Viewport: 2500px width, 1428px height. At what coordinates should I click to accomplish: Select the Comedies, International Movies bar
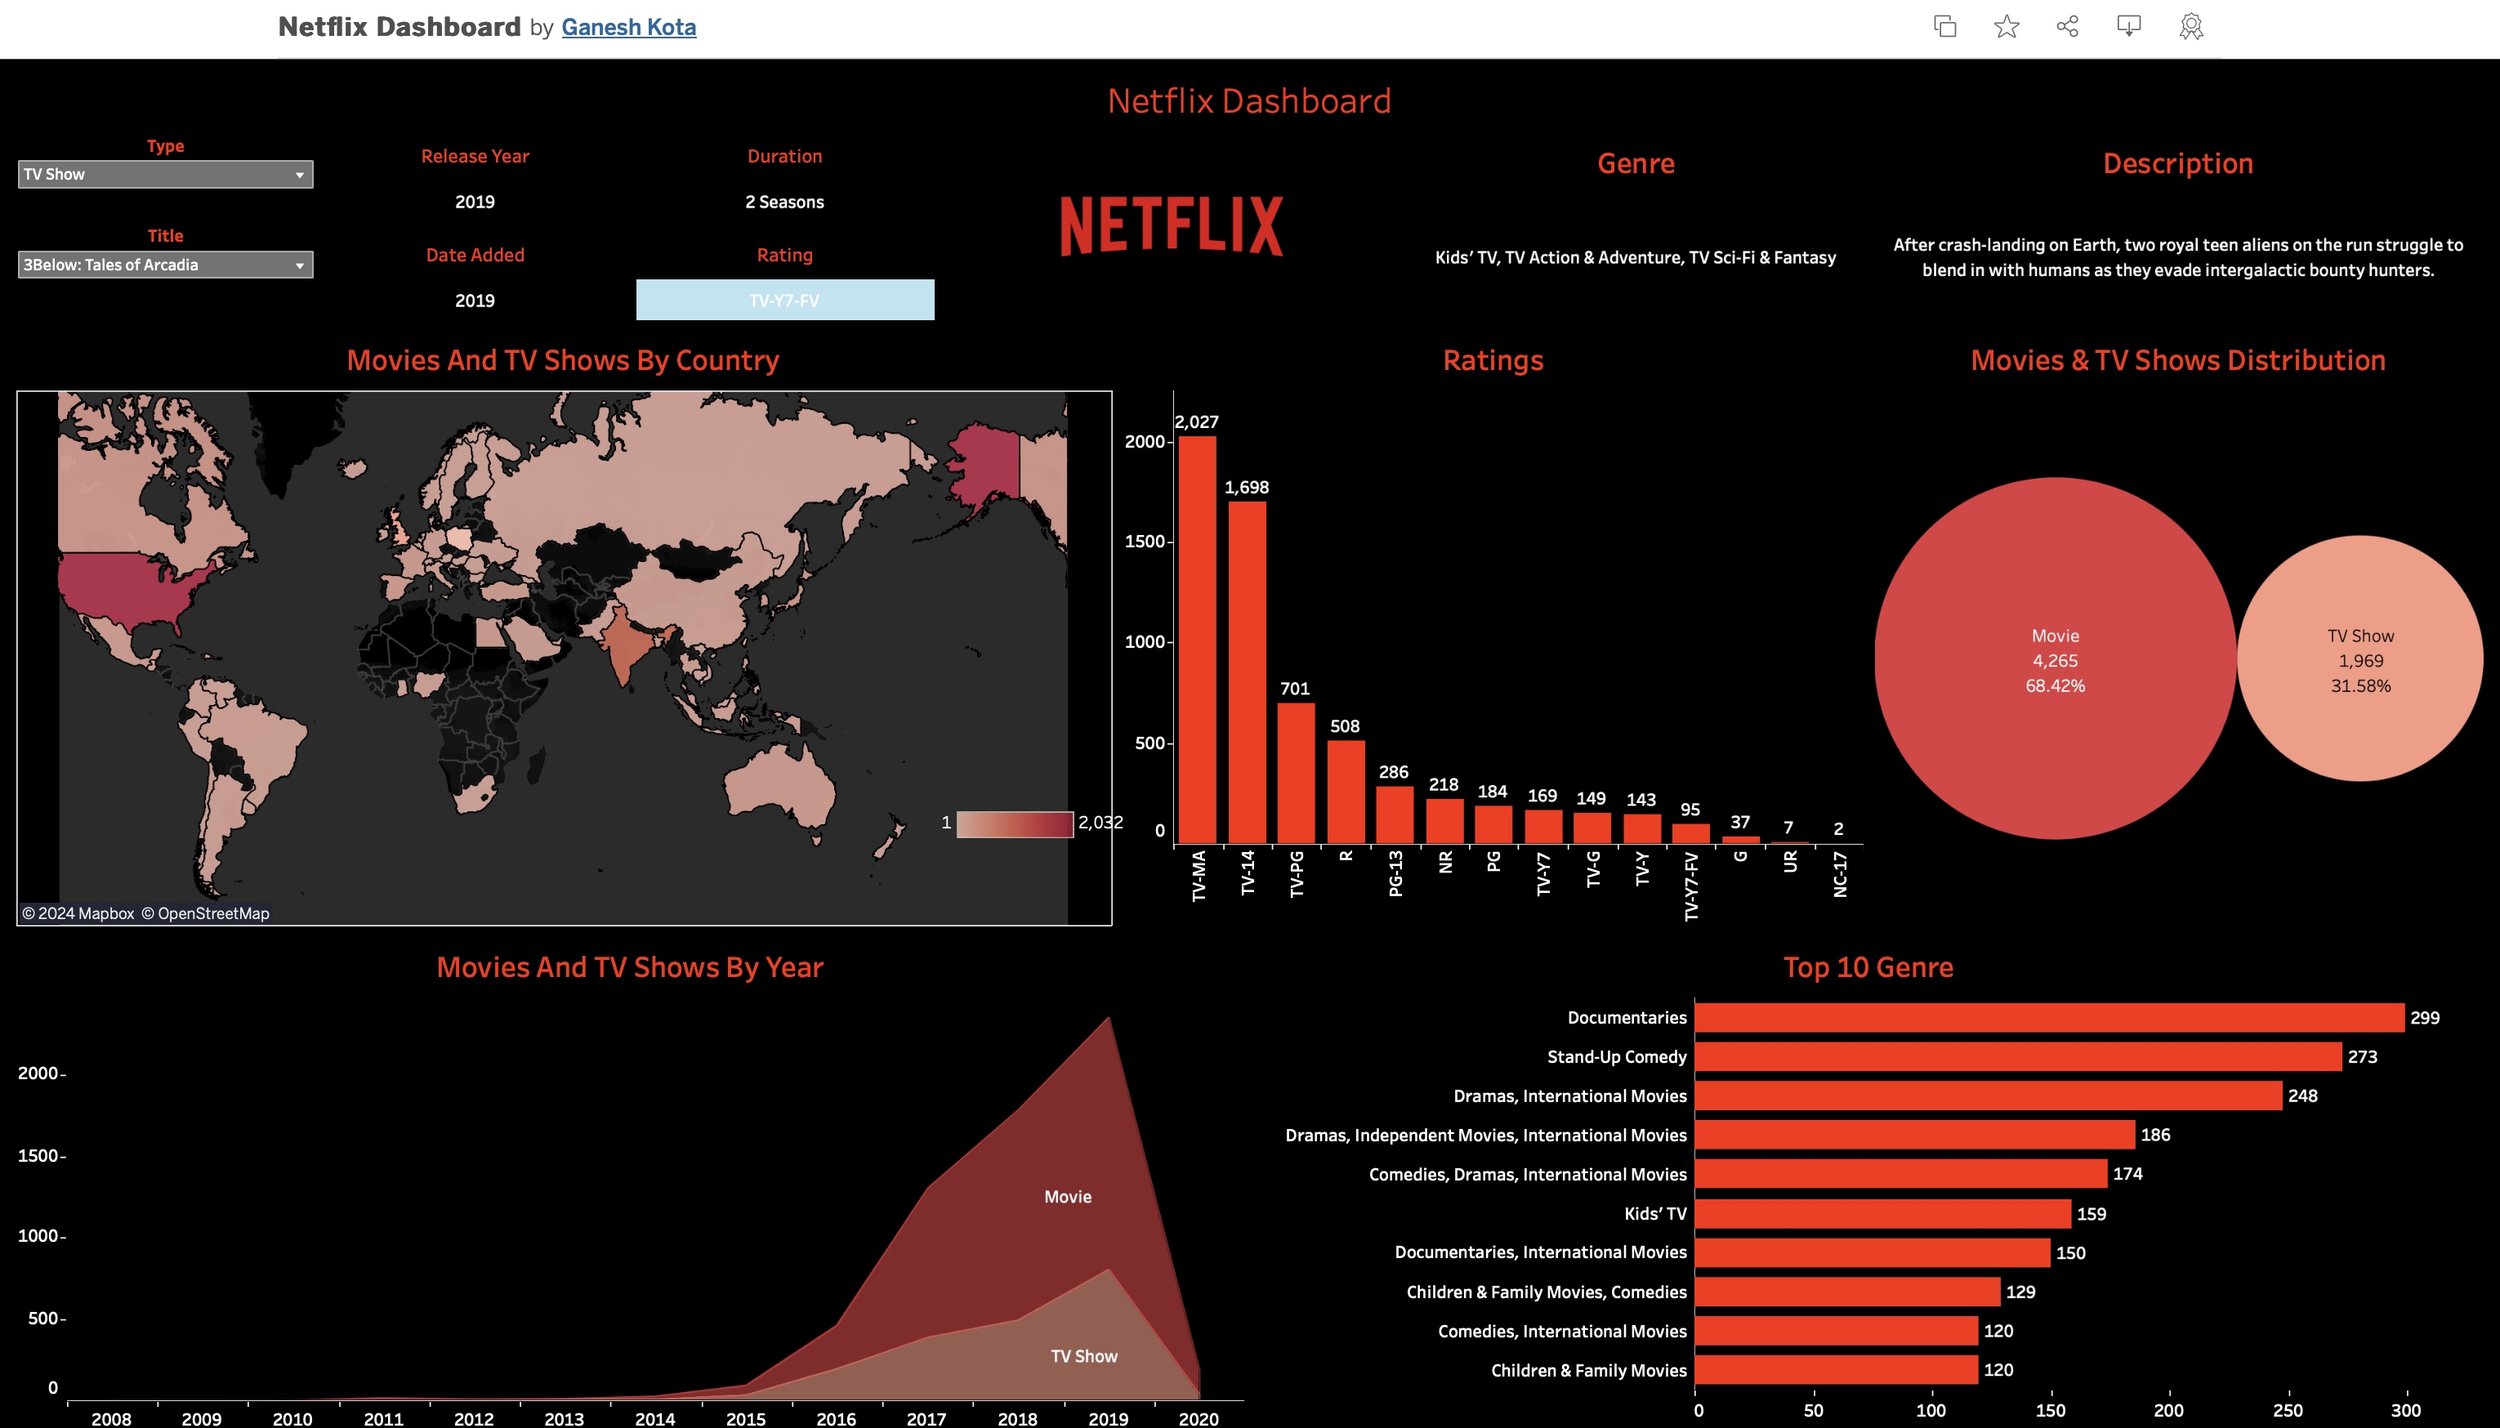[1837, 1331]
